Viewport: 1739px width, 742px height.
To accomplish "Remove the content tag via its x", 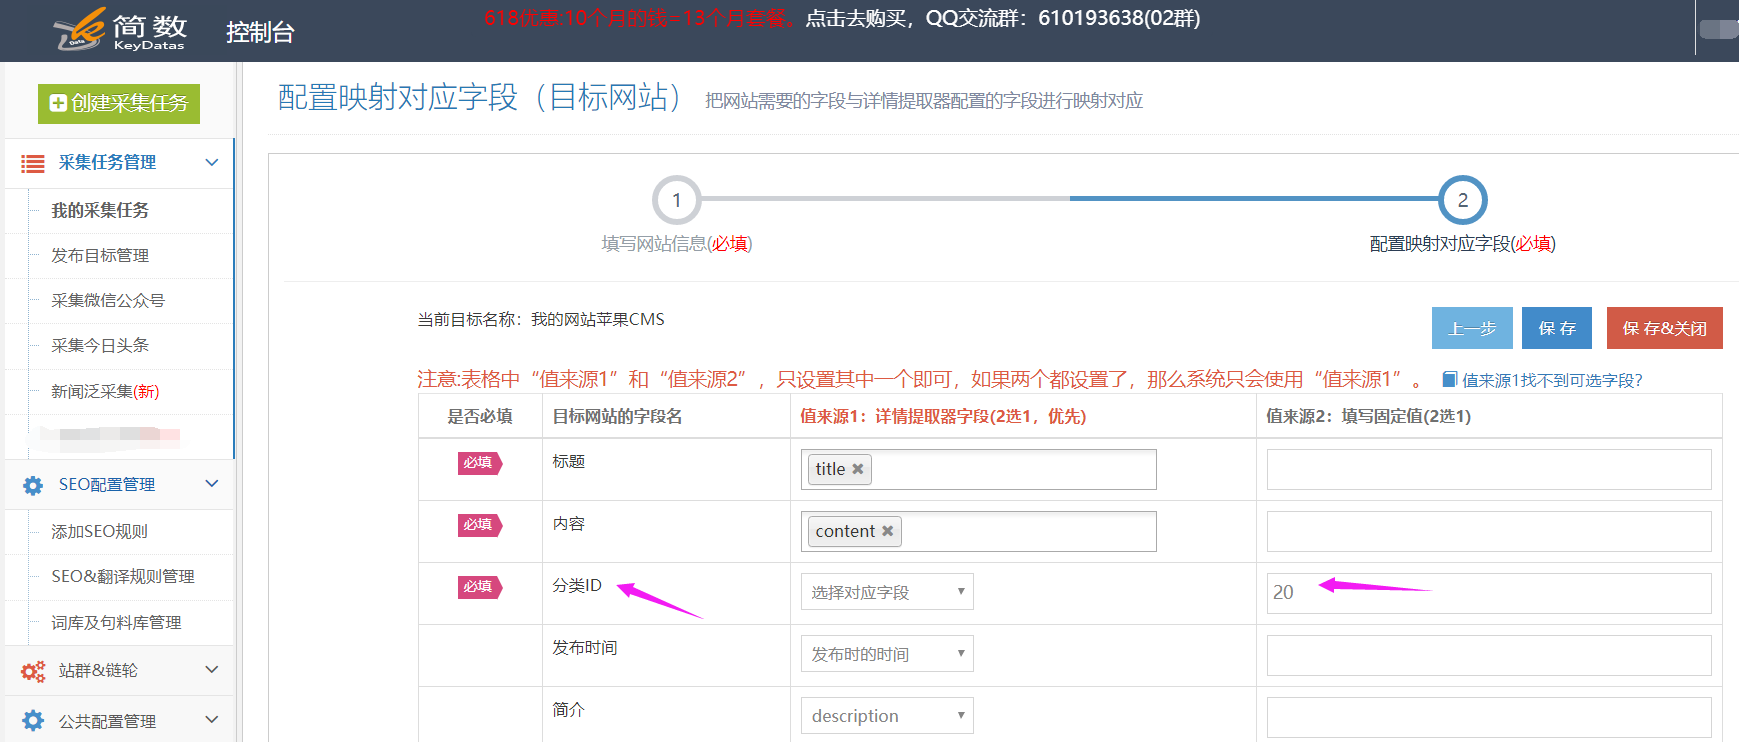I will click(887, 531).
